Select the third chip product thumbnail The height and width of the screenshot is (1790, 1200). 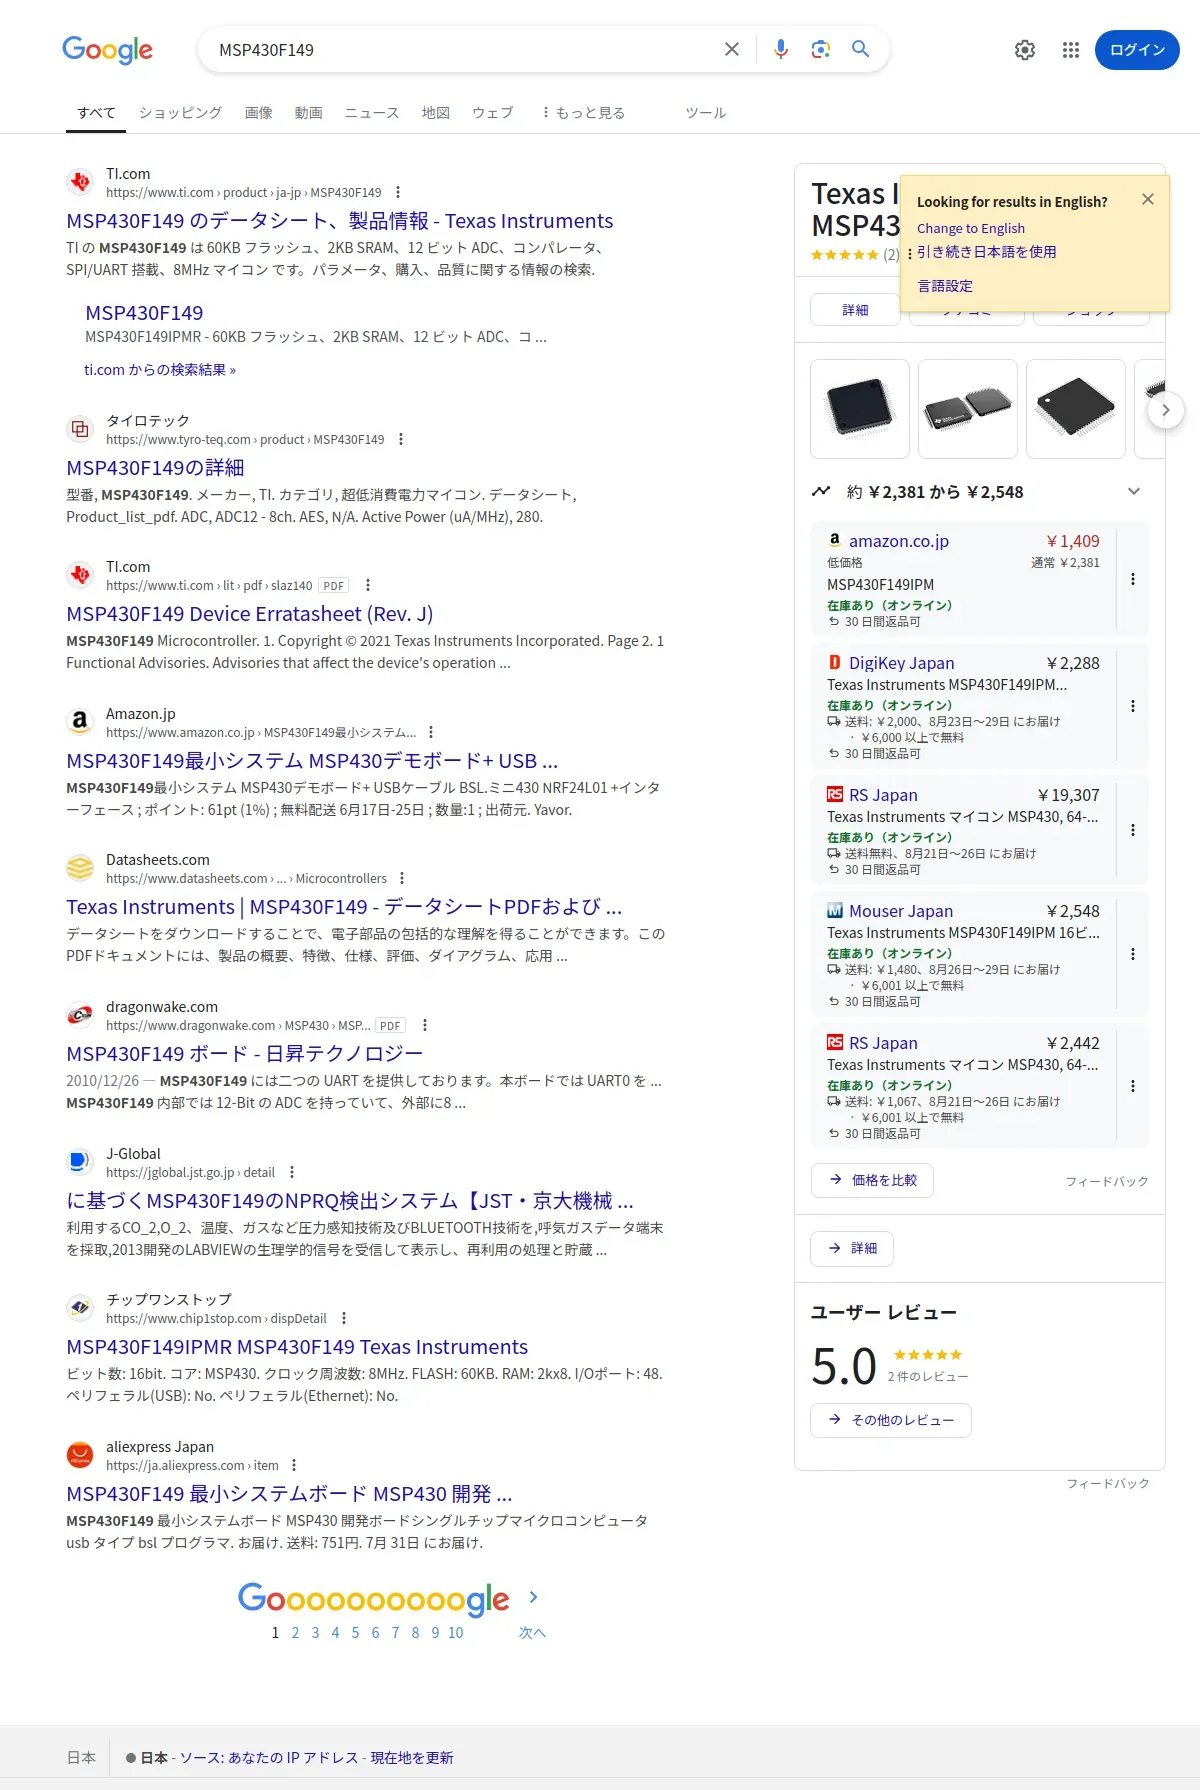coord(1075,409)
